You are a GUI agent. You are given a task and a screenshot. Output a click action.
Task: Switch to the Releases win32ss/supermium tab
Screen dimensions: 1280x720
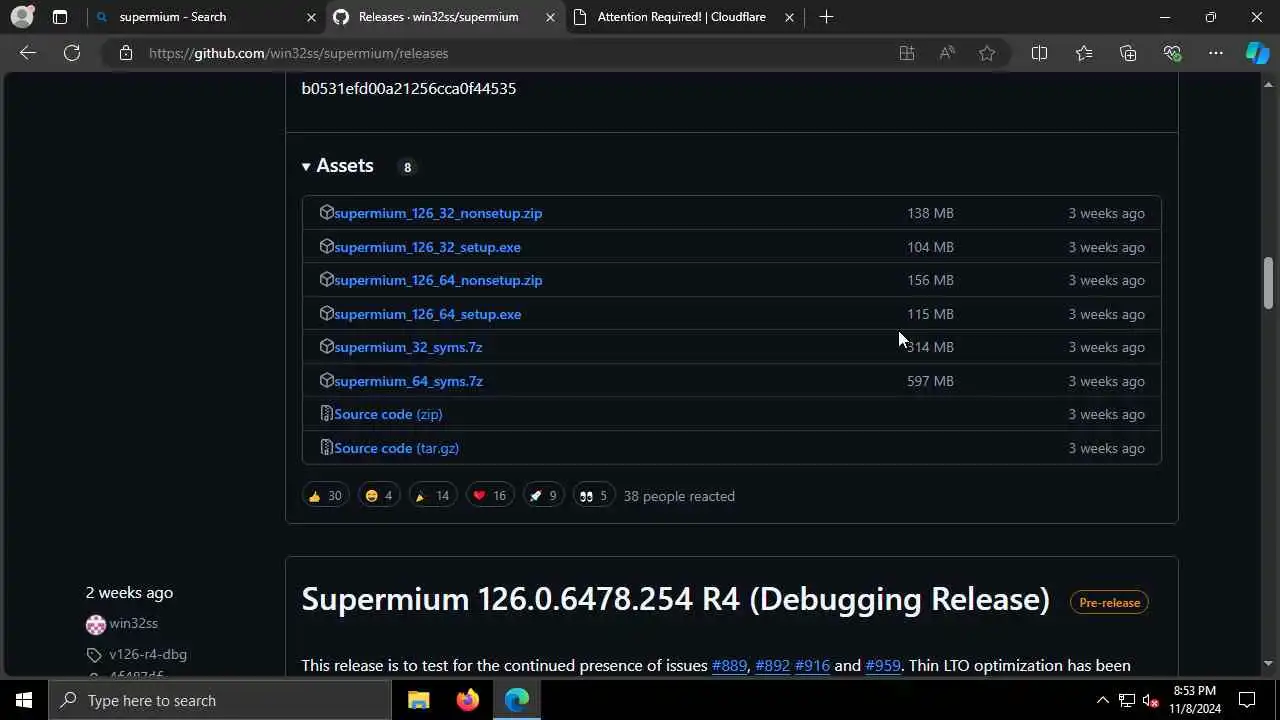click(444, 17)
